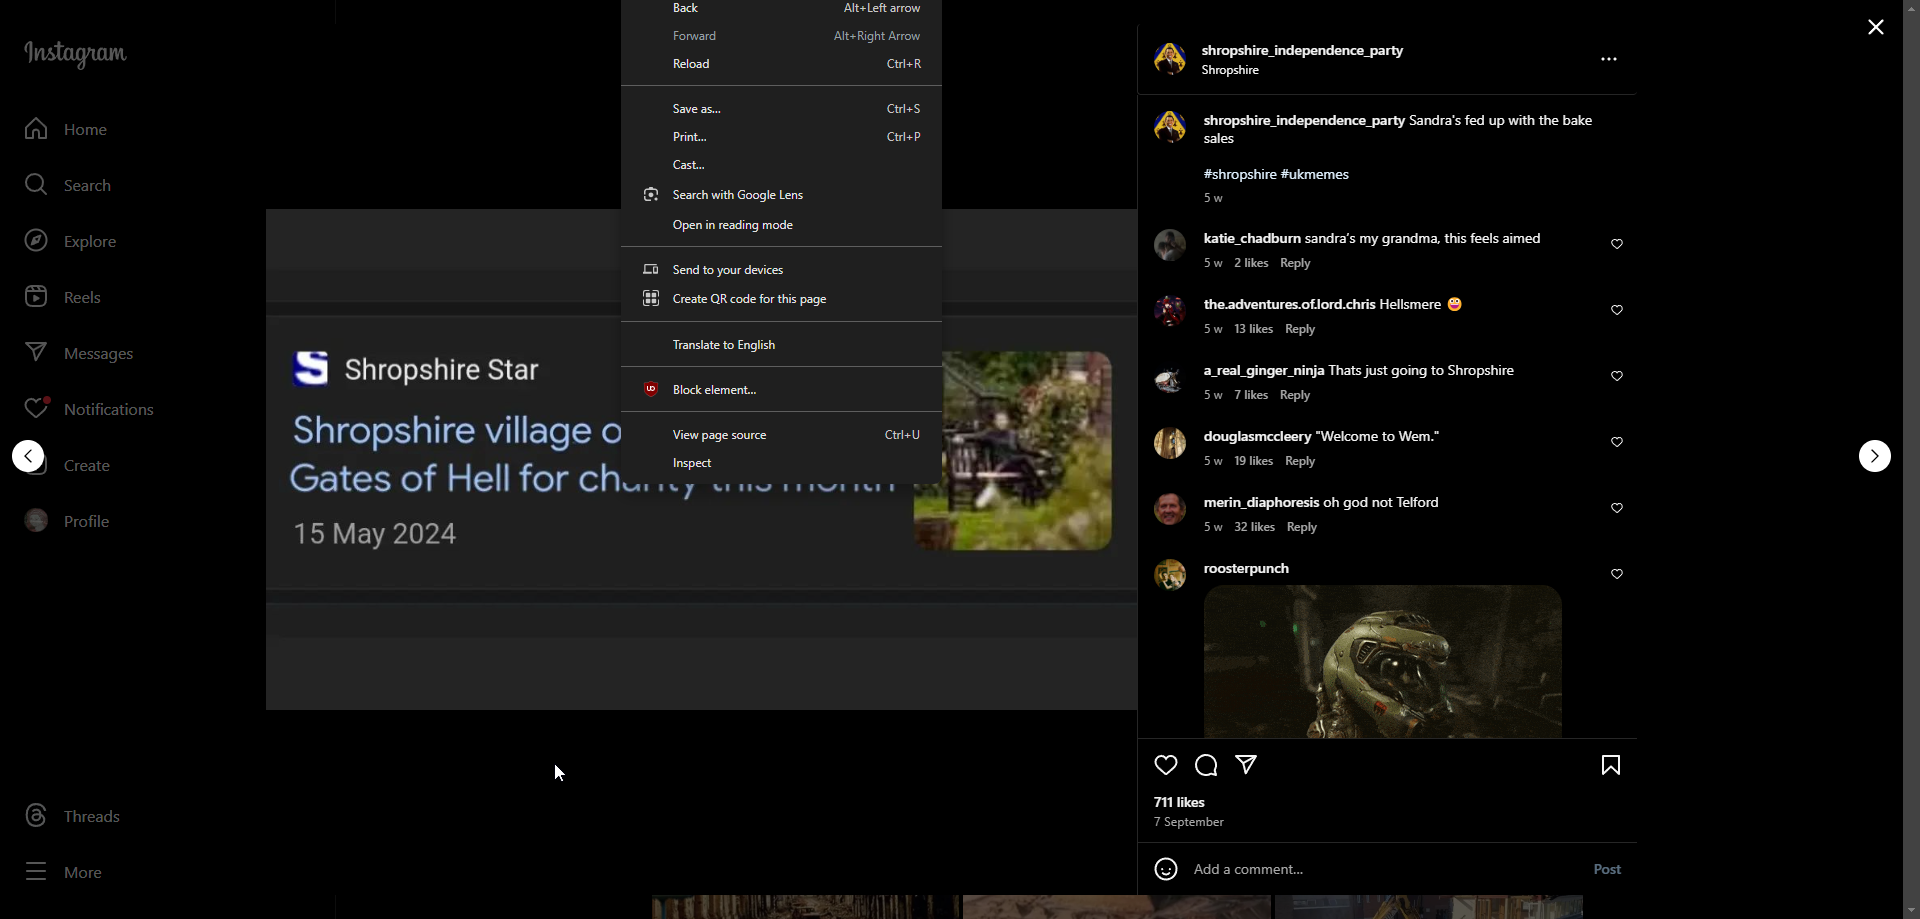Click the heart icon to like the post

1166,766
